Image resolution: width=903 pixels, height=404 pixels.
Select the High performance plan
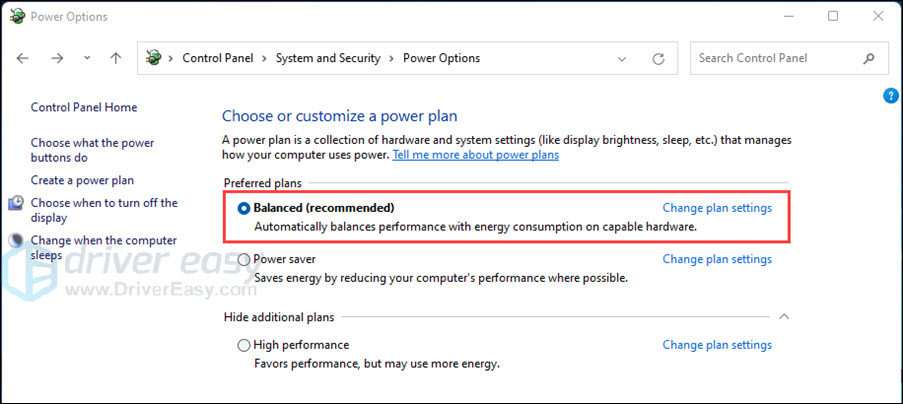[244, 345]
